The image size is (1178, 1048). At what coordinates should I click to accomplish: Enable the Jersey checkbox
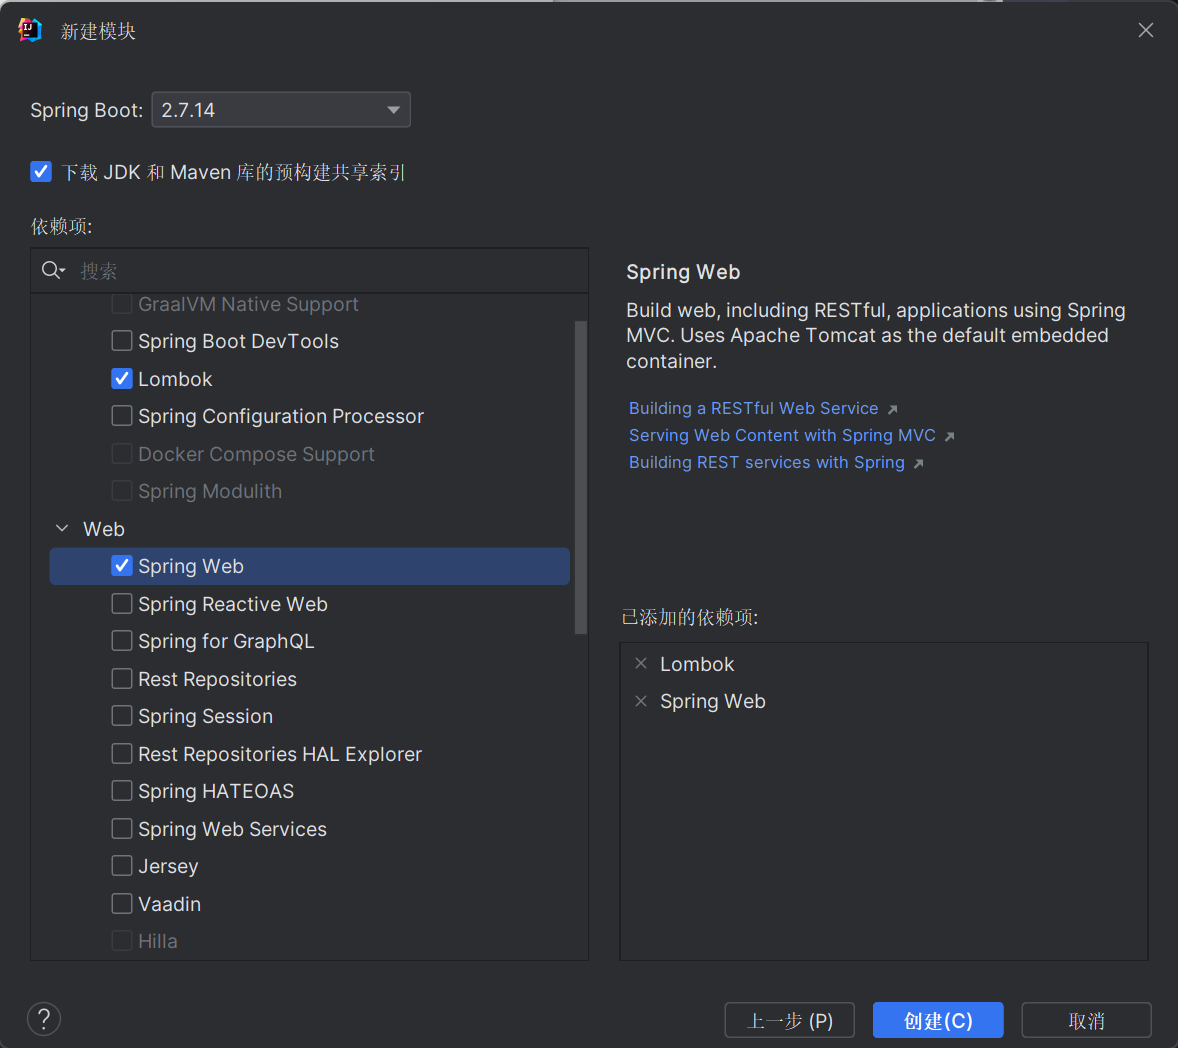pos(122,865)
